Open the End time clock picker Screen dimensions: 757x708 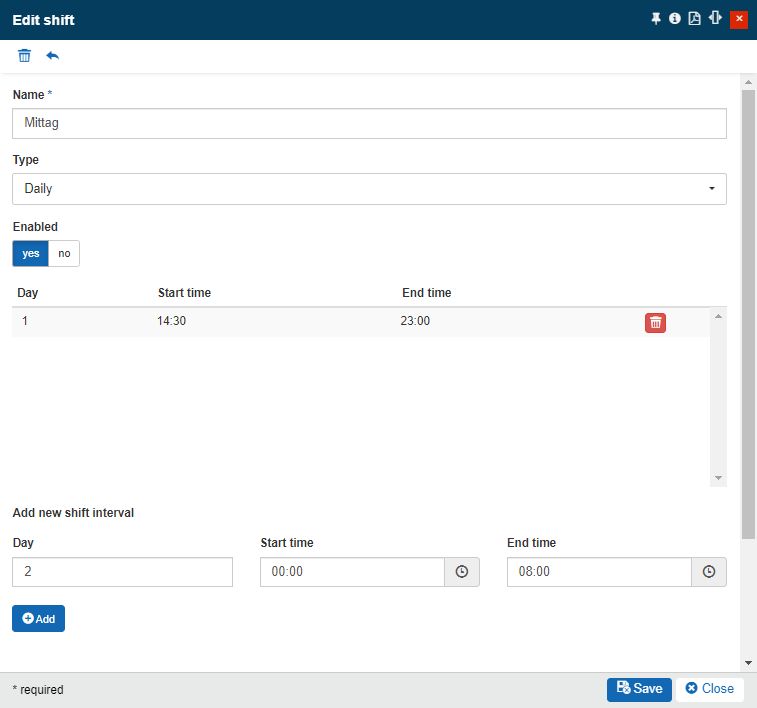709,572
